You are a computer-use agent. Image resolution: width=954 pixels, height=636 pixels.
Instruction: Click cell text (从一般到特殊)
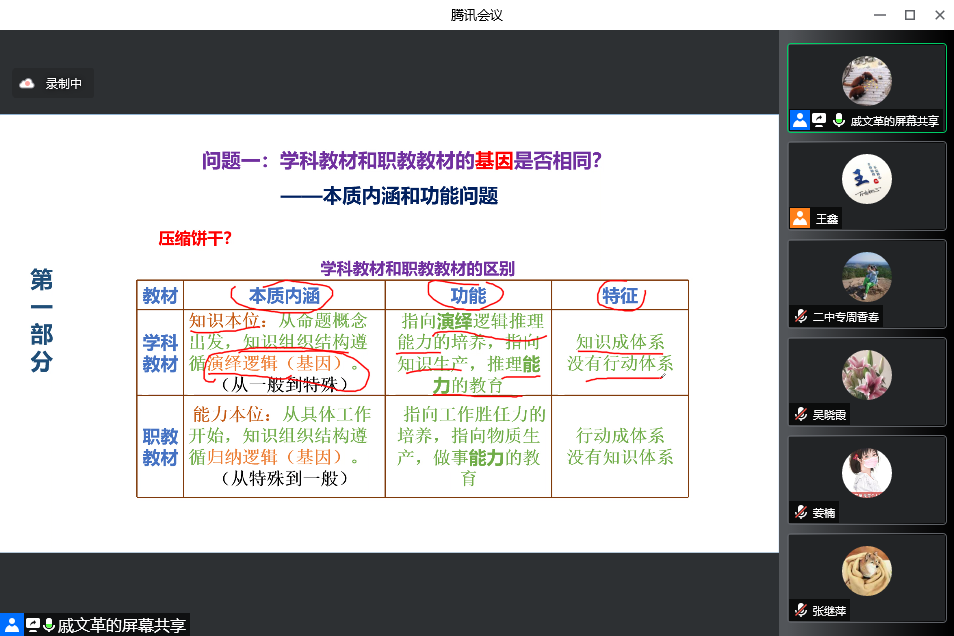(284, 385)
